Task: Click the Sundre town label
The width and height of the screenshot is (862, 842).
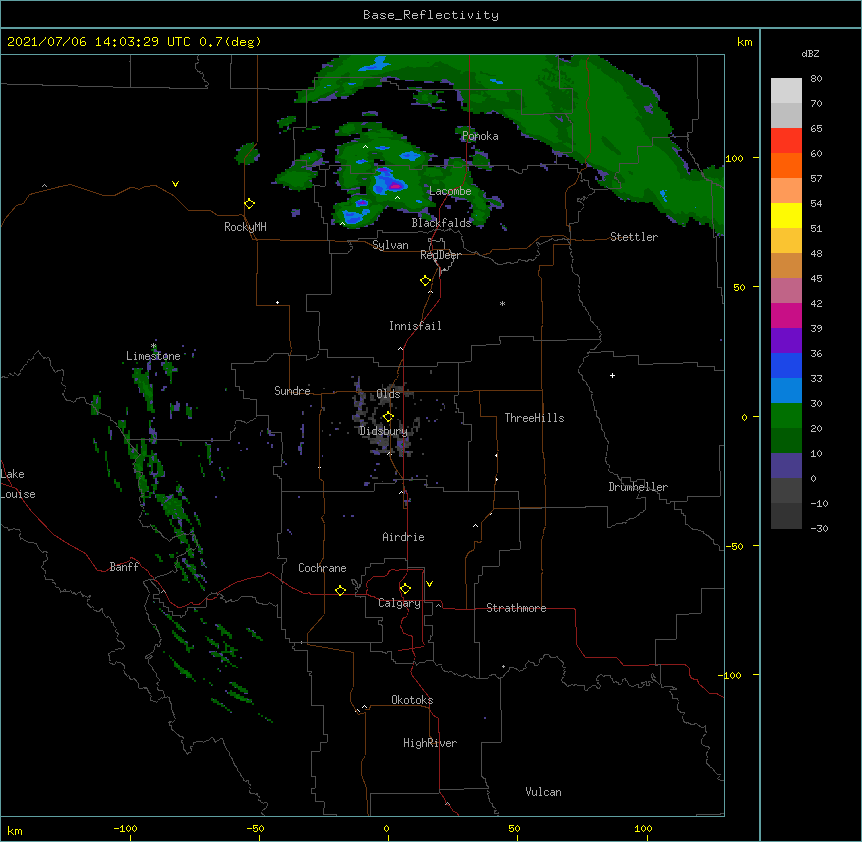Action: pyautogui.click(x=292, y=391)
